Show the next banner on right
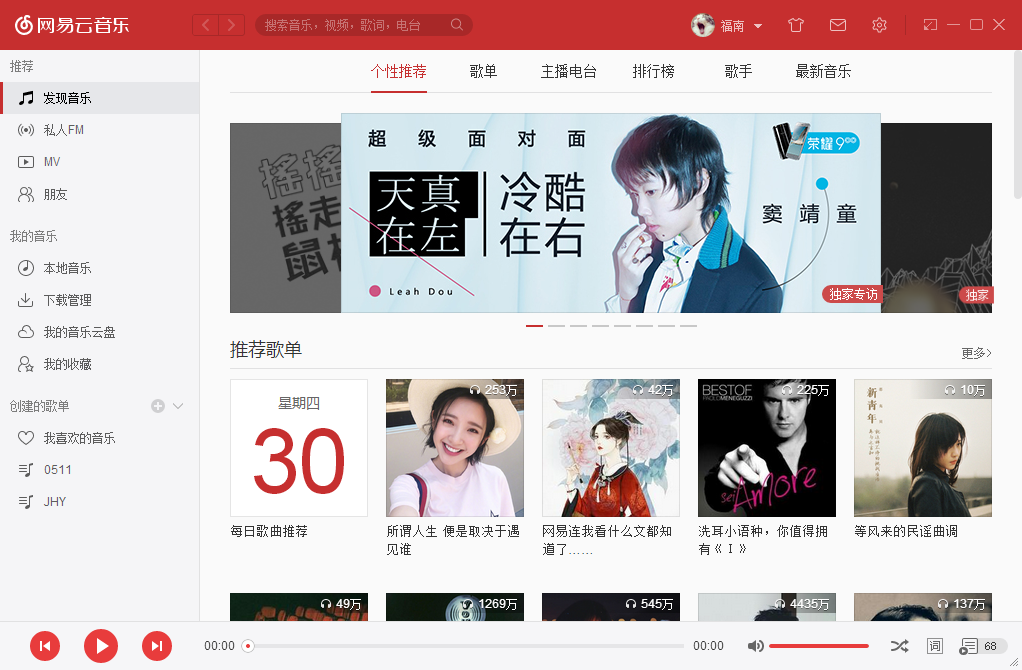This screenshot has width=1022, height=670. (936, 218)
